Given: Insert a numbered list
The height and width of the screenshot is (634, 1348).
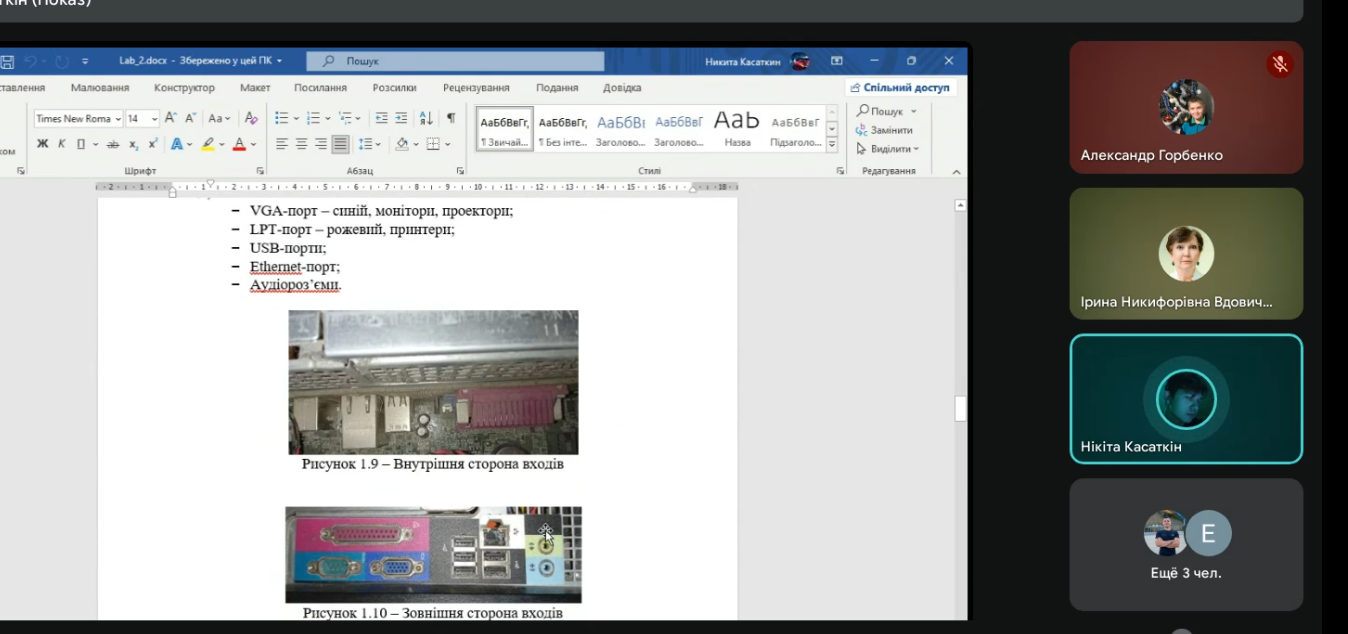Looking at the screenshot, I should 314,118.
